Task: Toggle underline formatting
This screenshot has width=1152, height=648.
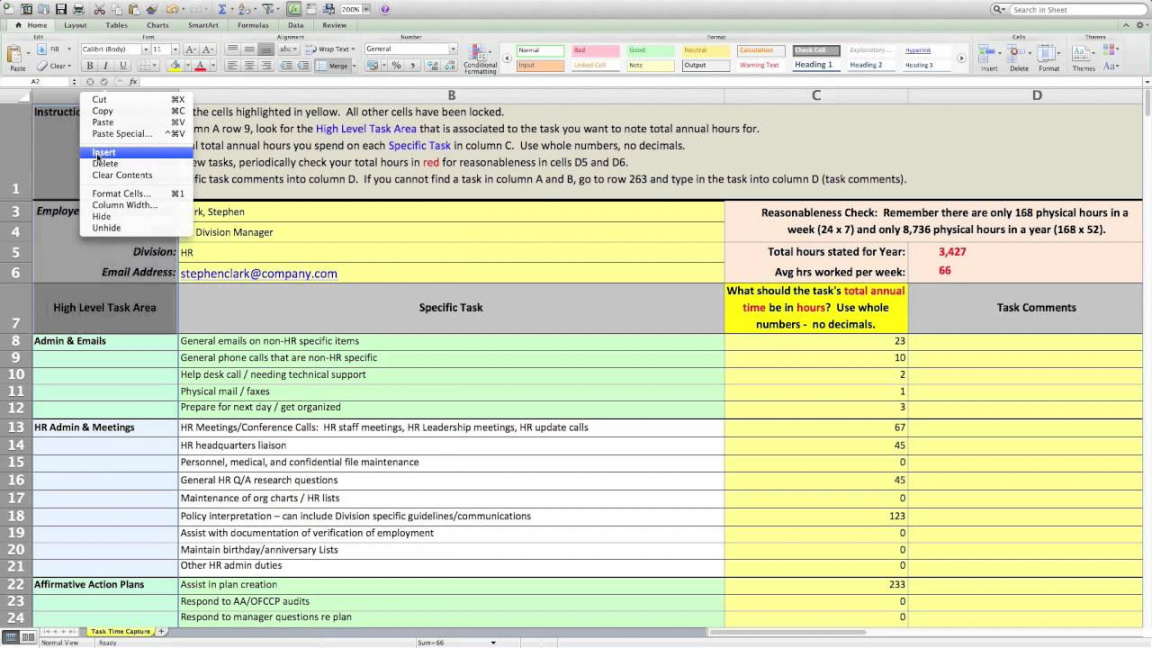Action: [123, 66]
